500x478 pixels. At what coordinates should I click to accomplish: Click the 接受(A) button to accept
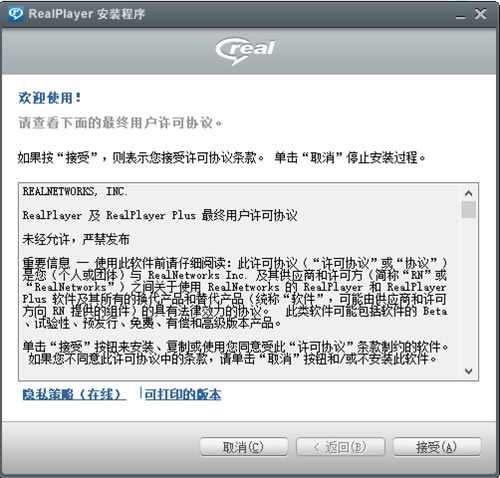pos(437,447)
